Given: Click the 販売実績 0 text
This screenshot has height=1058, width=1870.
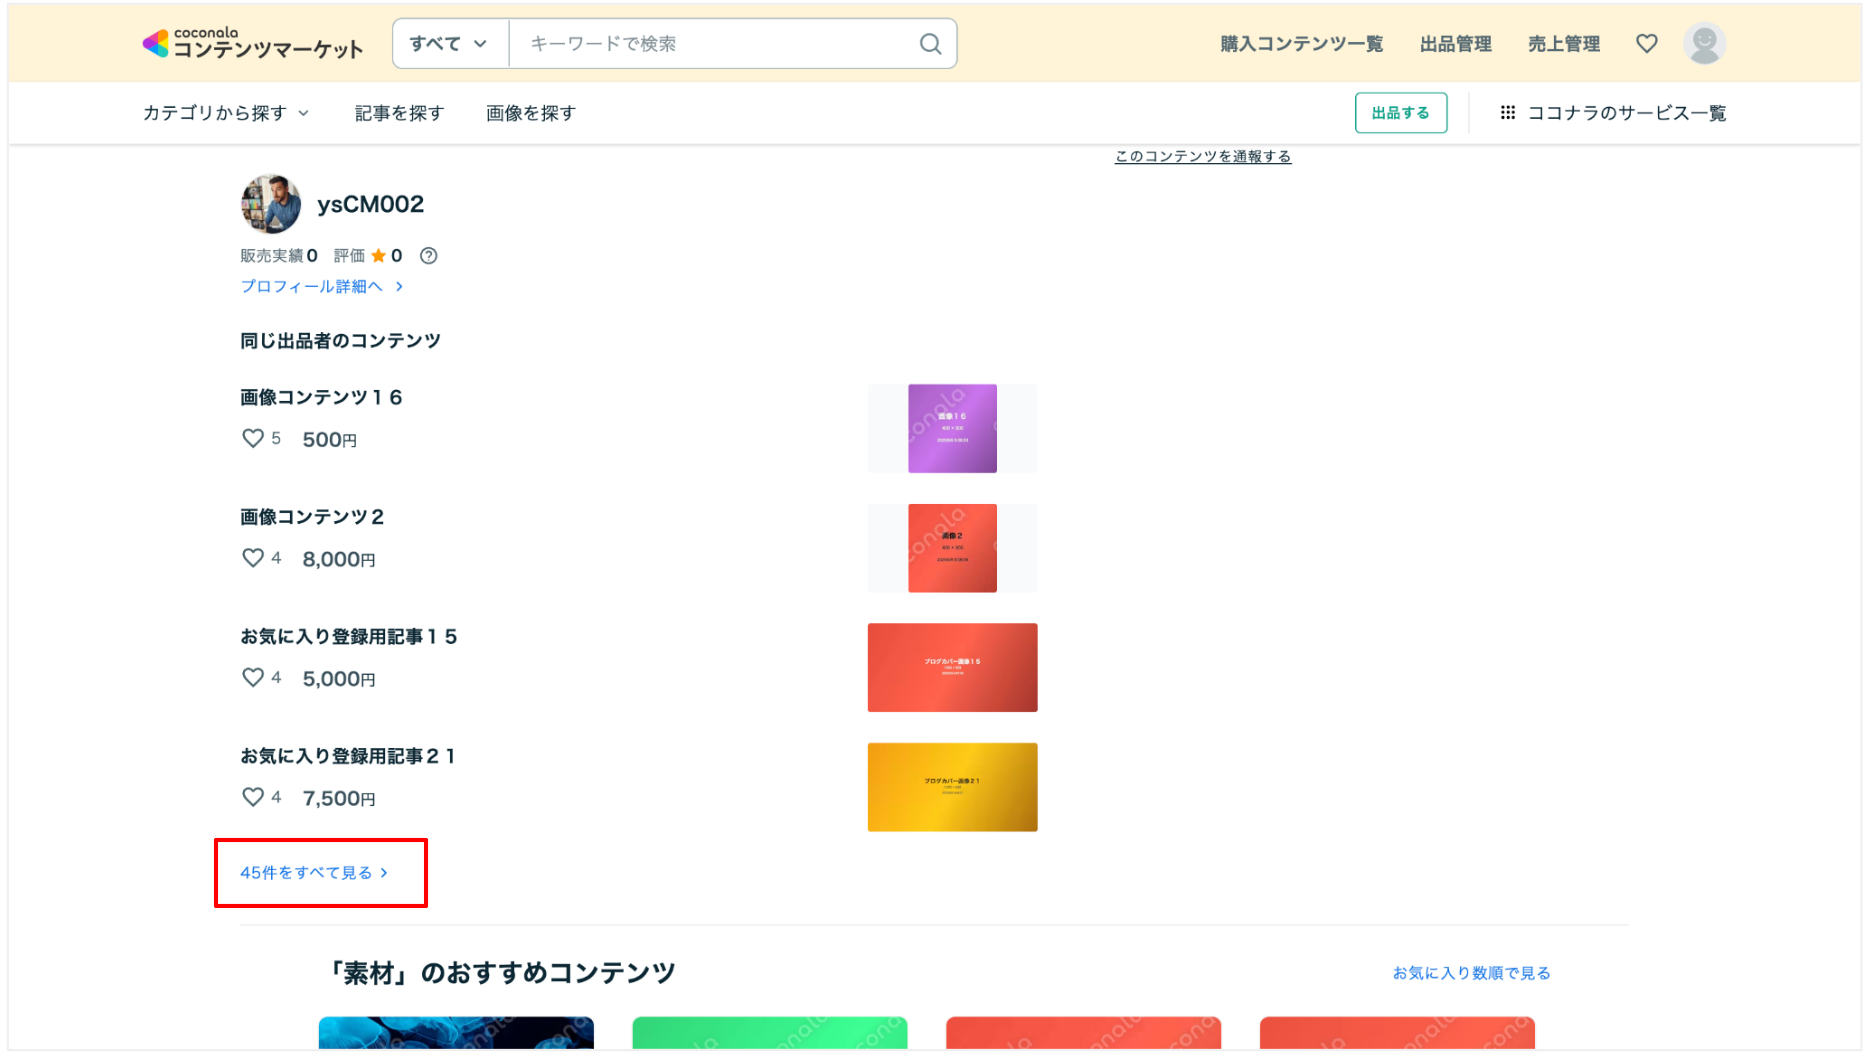Looking at the screenshot, I should point(279,256).
